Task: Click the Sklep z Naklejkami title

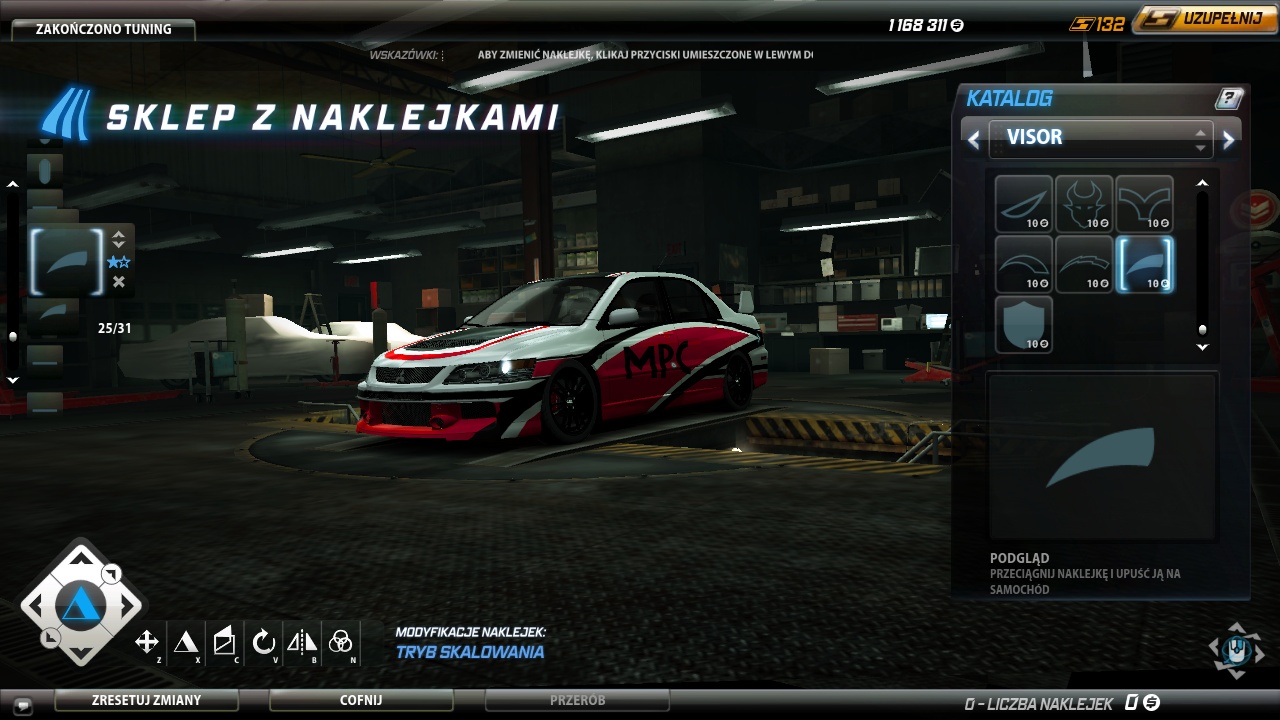Action: tap(332, 117)
